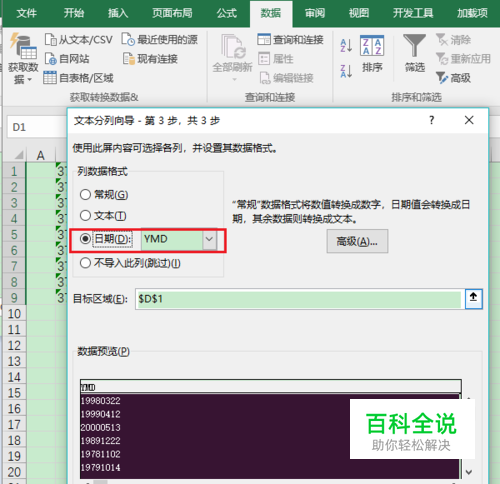Open the 文件 tab
500x484 pixels.
tap(26, 13)
